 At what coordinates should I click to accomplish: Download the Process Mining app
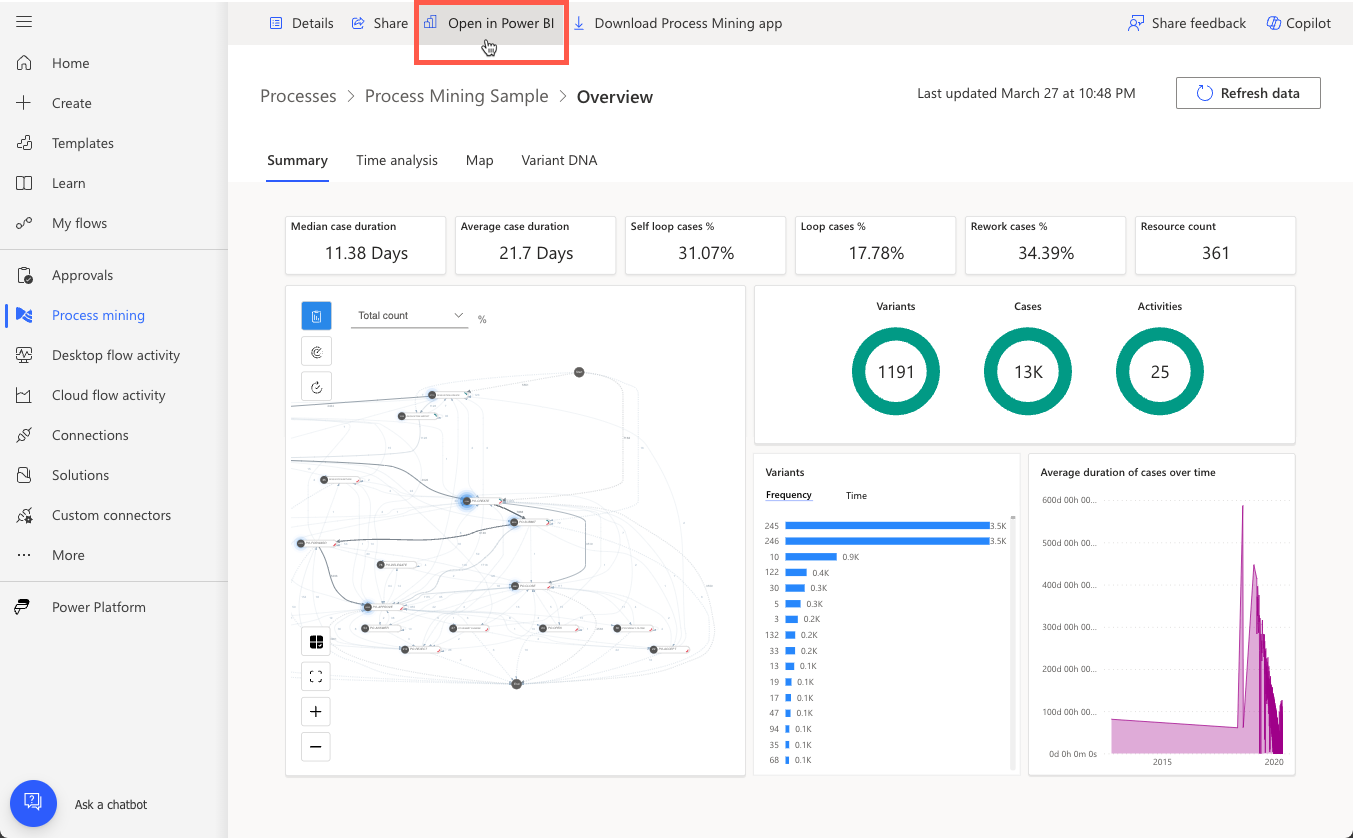pyautogui.click(x=677, y=23)
